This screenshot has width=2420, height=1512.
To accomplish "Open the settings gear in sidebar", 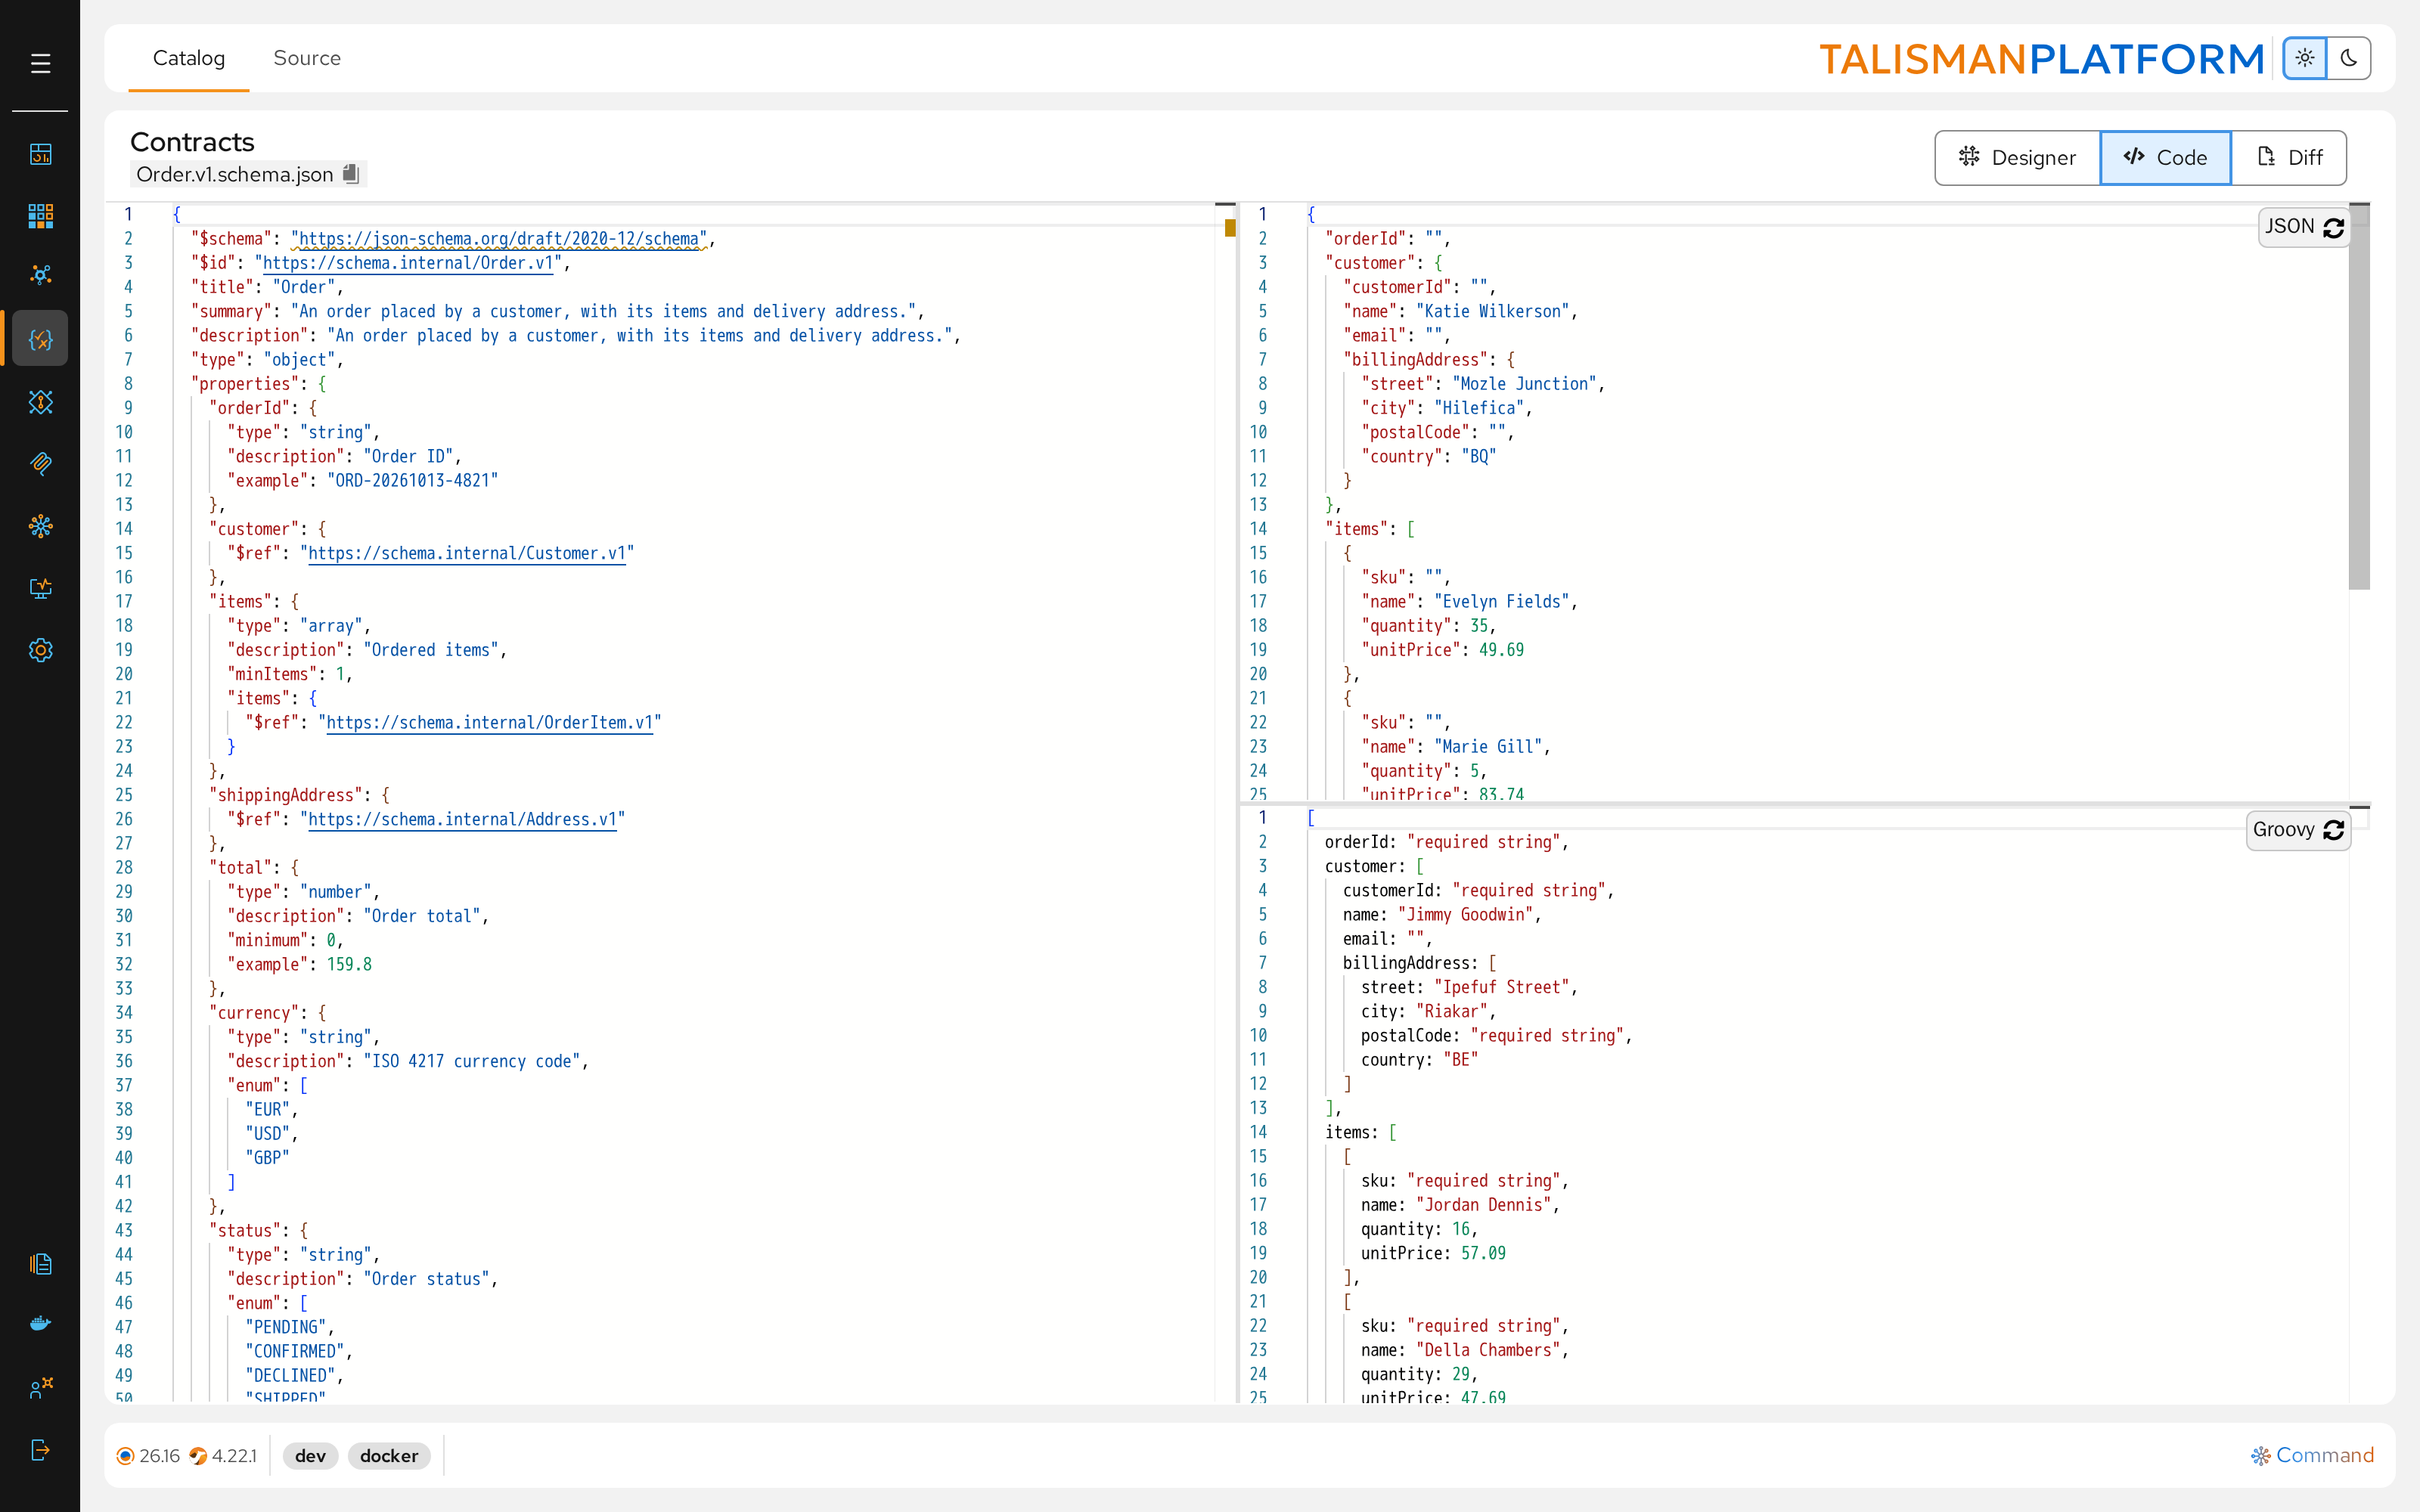I will [40, 650].
